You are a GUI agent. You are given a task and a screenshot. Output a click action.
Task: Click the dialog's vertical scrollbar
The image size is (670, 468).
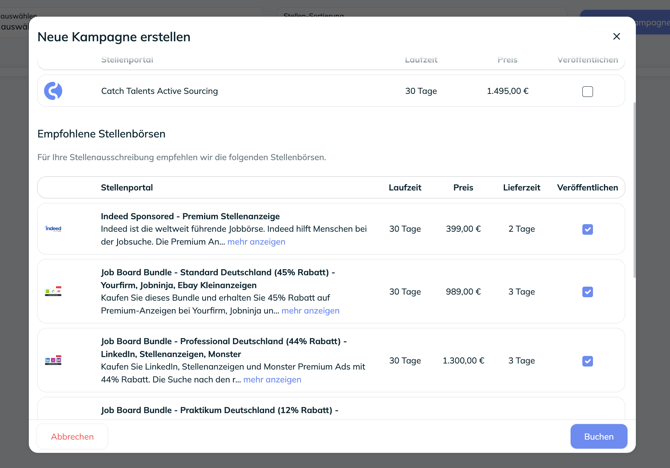pyautogui.click(x=634, y=188)
